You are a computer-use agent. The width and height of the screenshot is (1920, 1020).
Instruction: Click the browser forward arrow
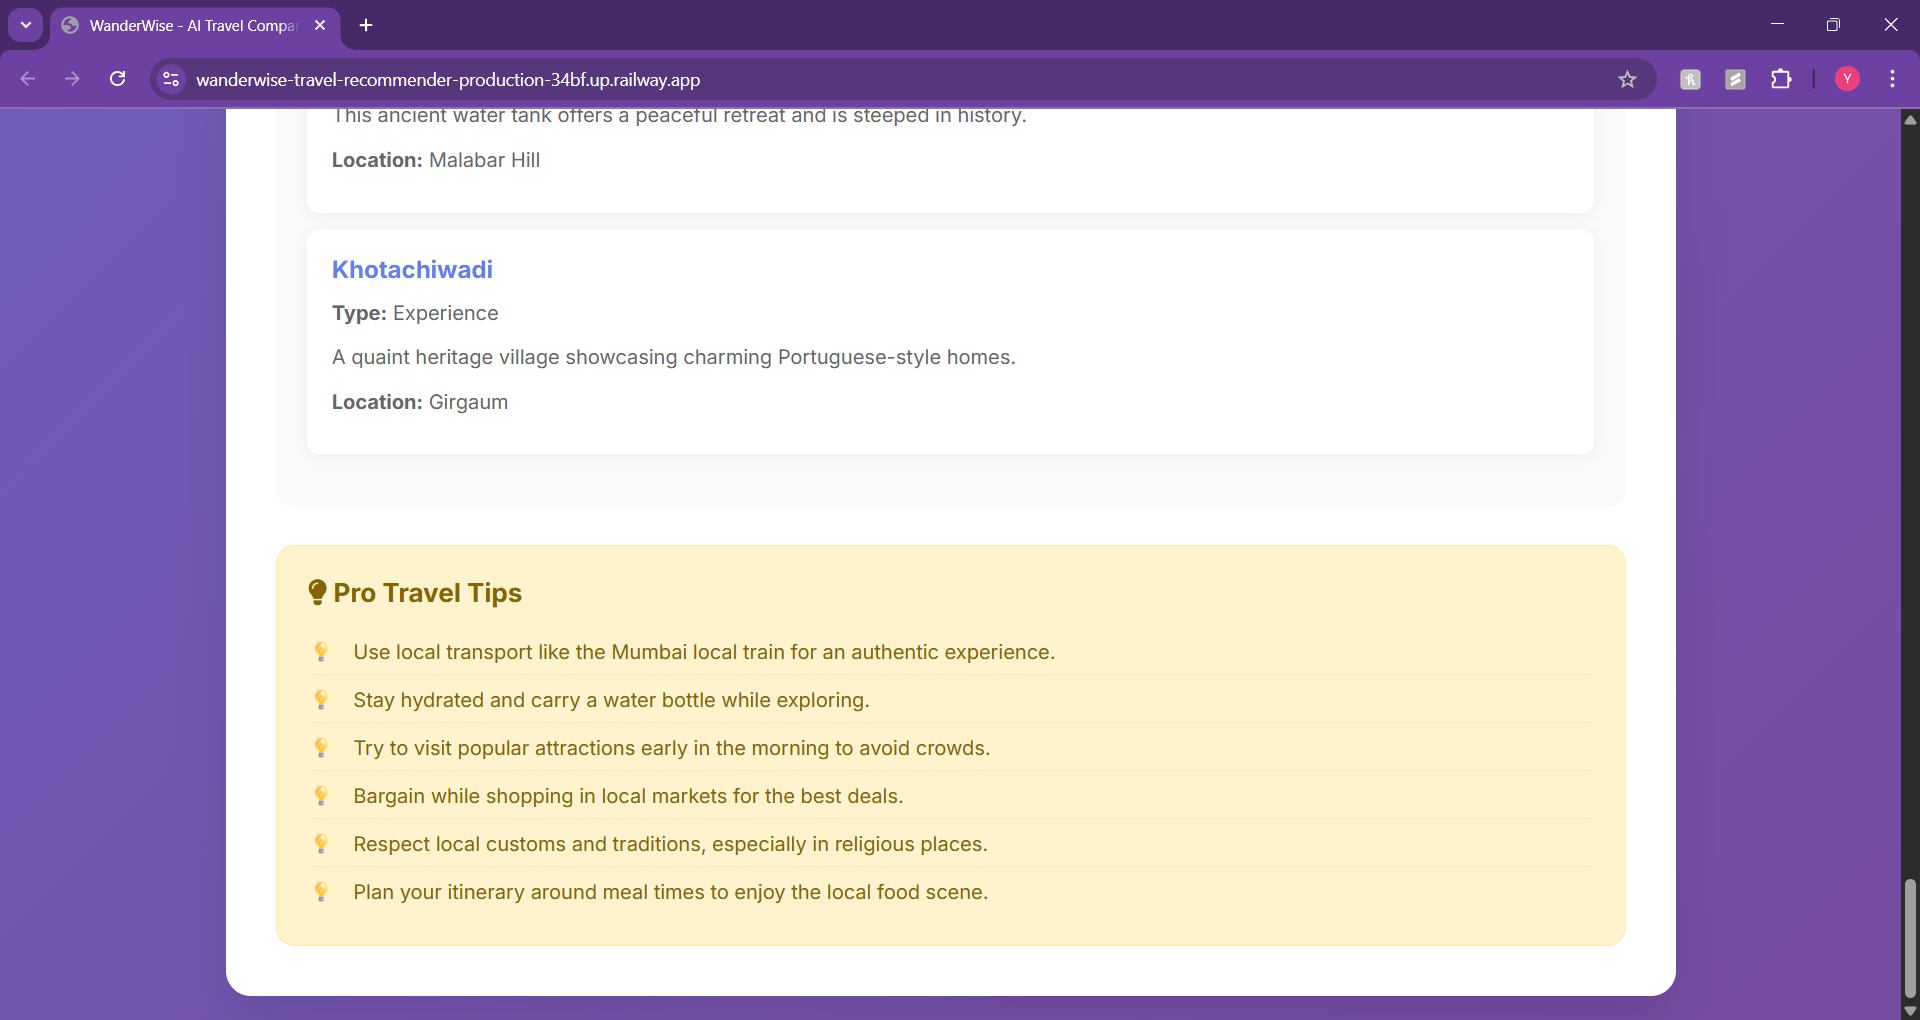click(72, 79)
